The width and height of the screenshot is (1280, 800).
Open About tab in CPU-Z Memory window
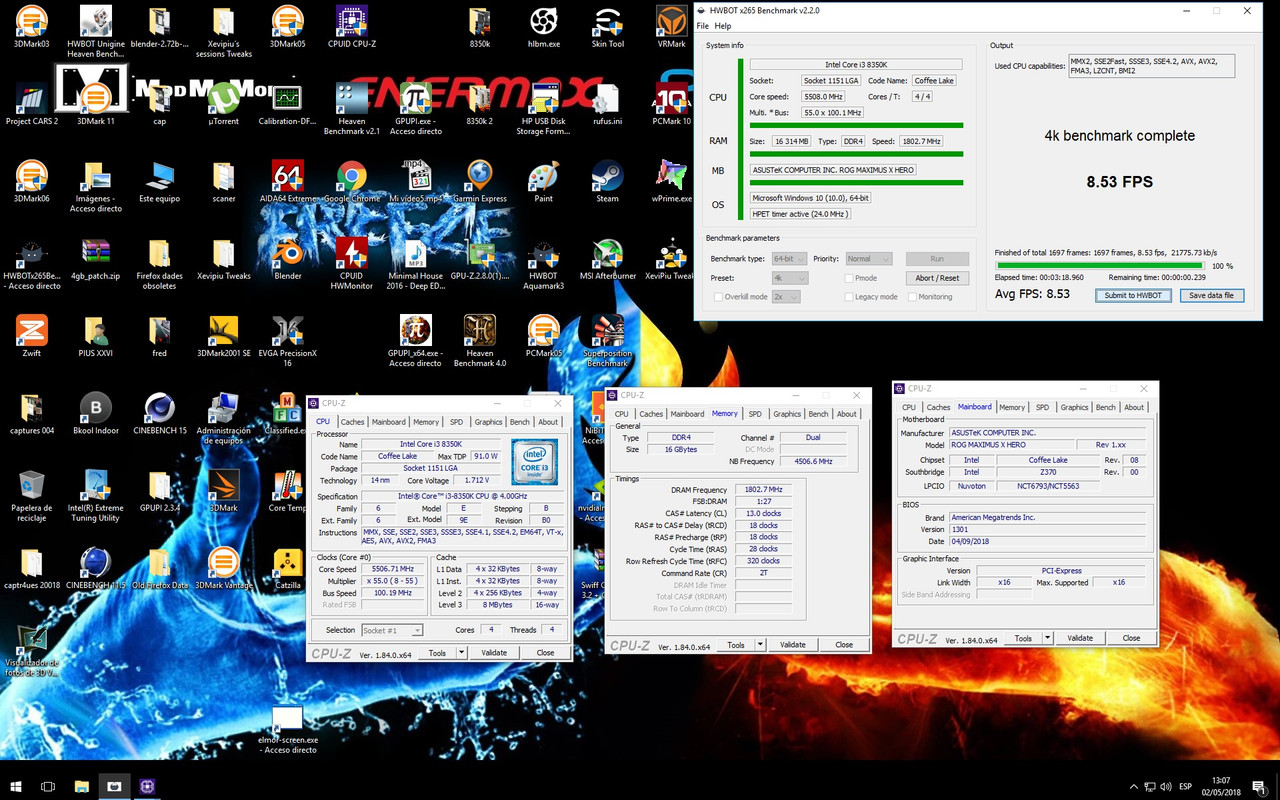point(847,414)
